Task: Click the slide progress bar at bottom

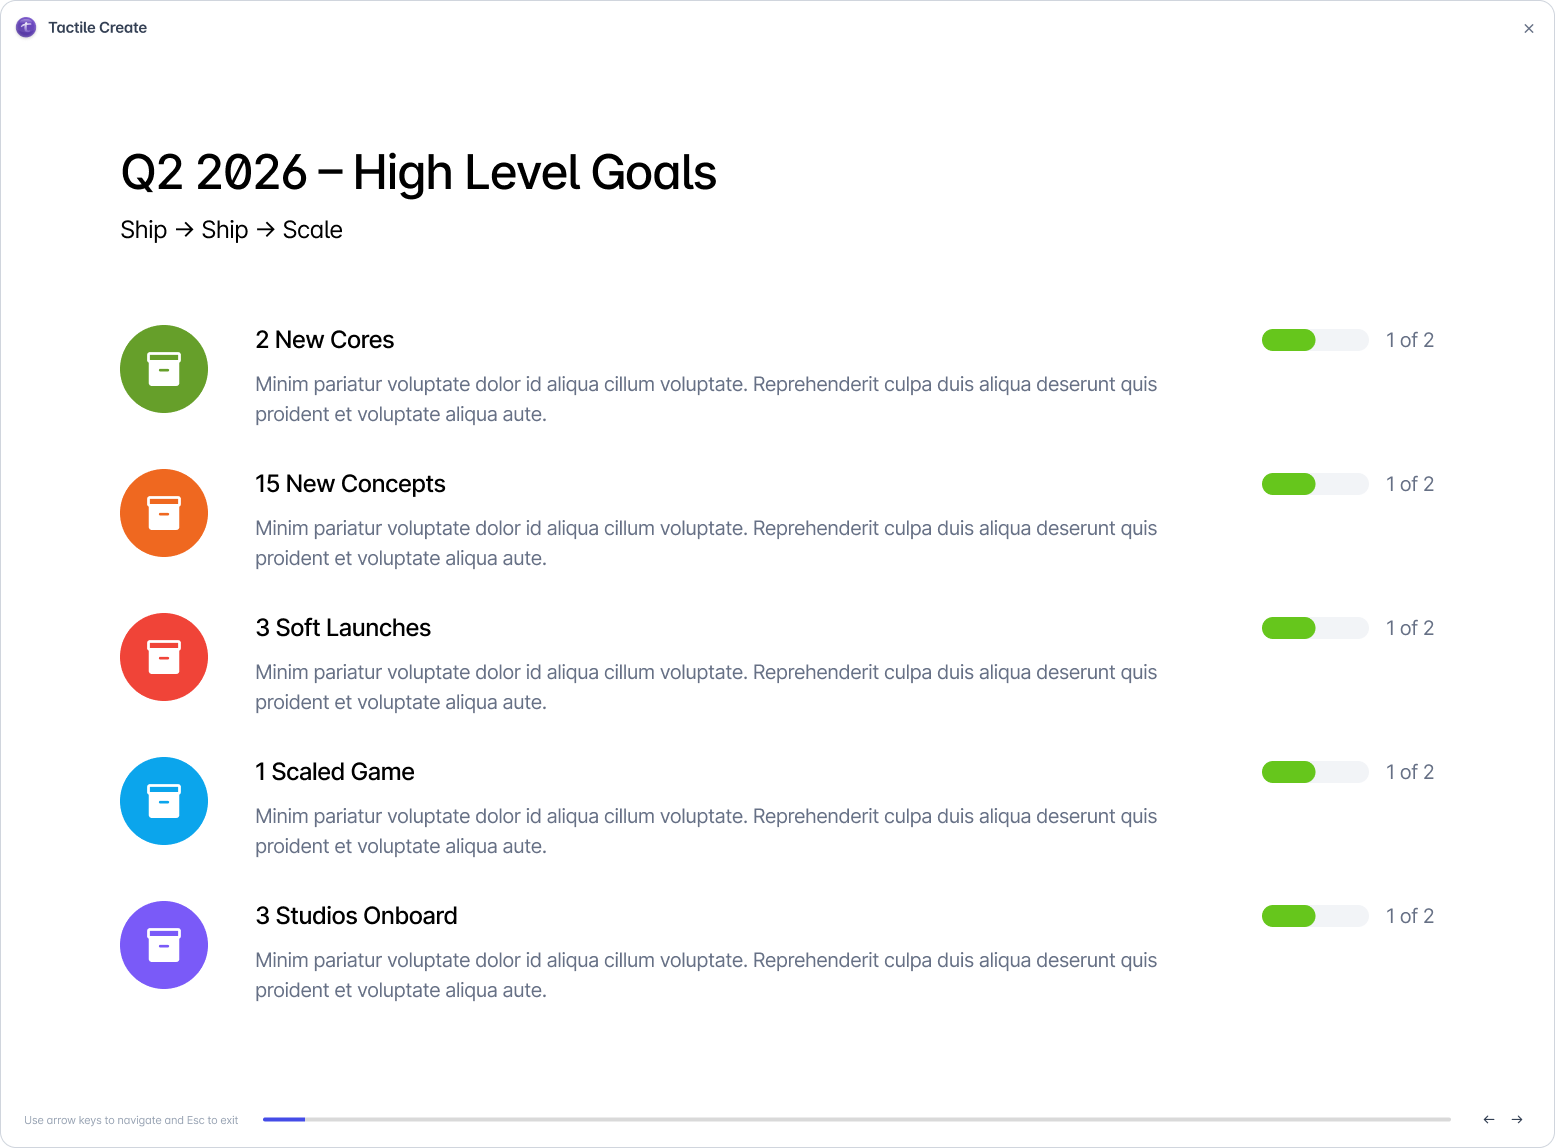Action: (857, 1120)
